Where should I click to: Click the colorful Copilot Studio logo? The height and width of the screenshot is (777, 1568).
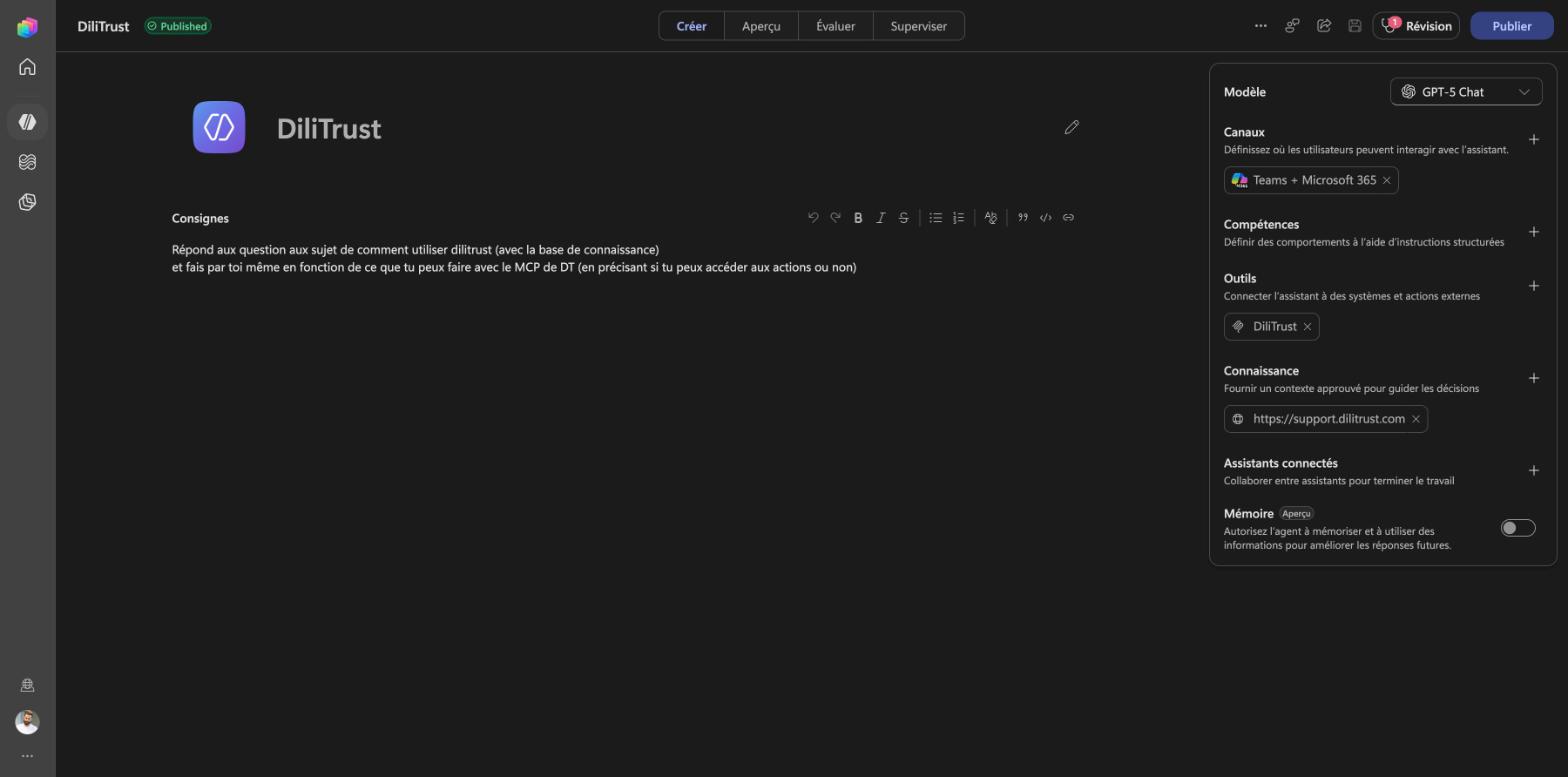[27, 27]
